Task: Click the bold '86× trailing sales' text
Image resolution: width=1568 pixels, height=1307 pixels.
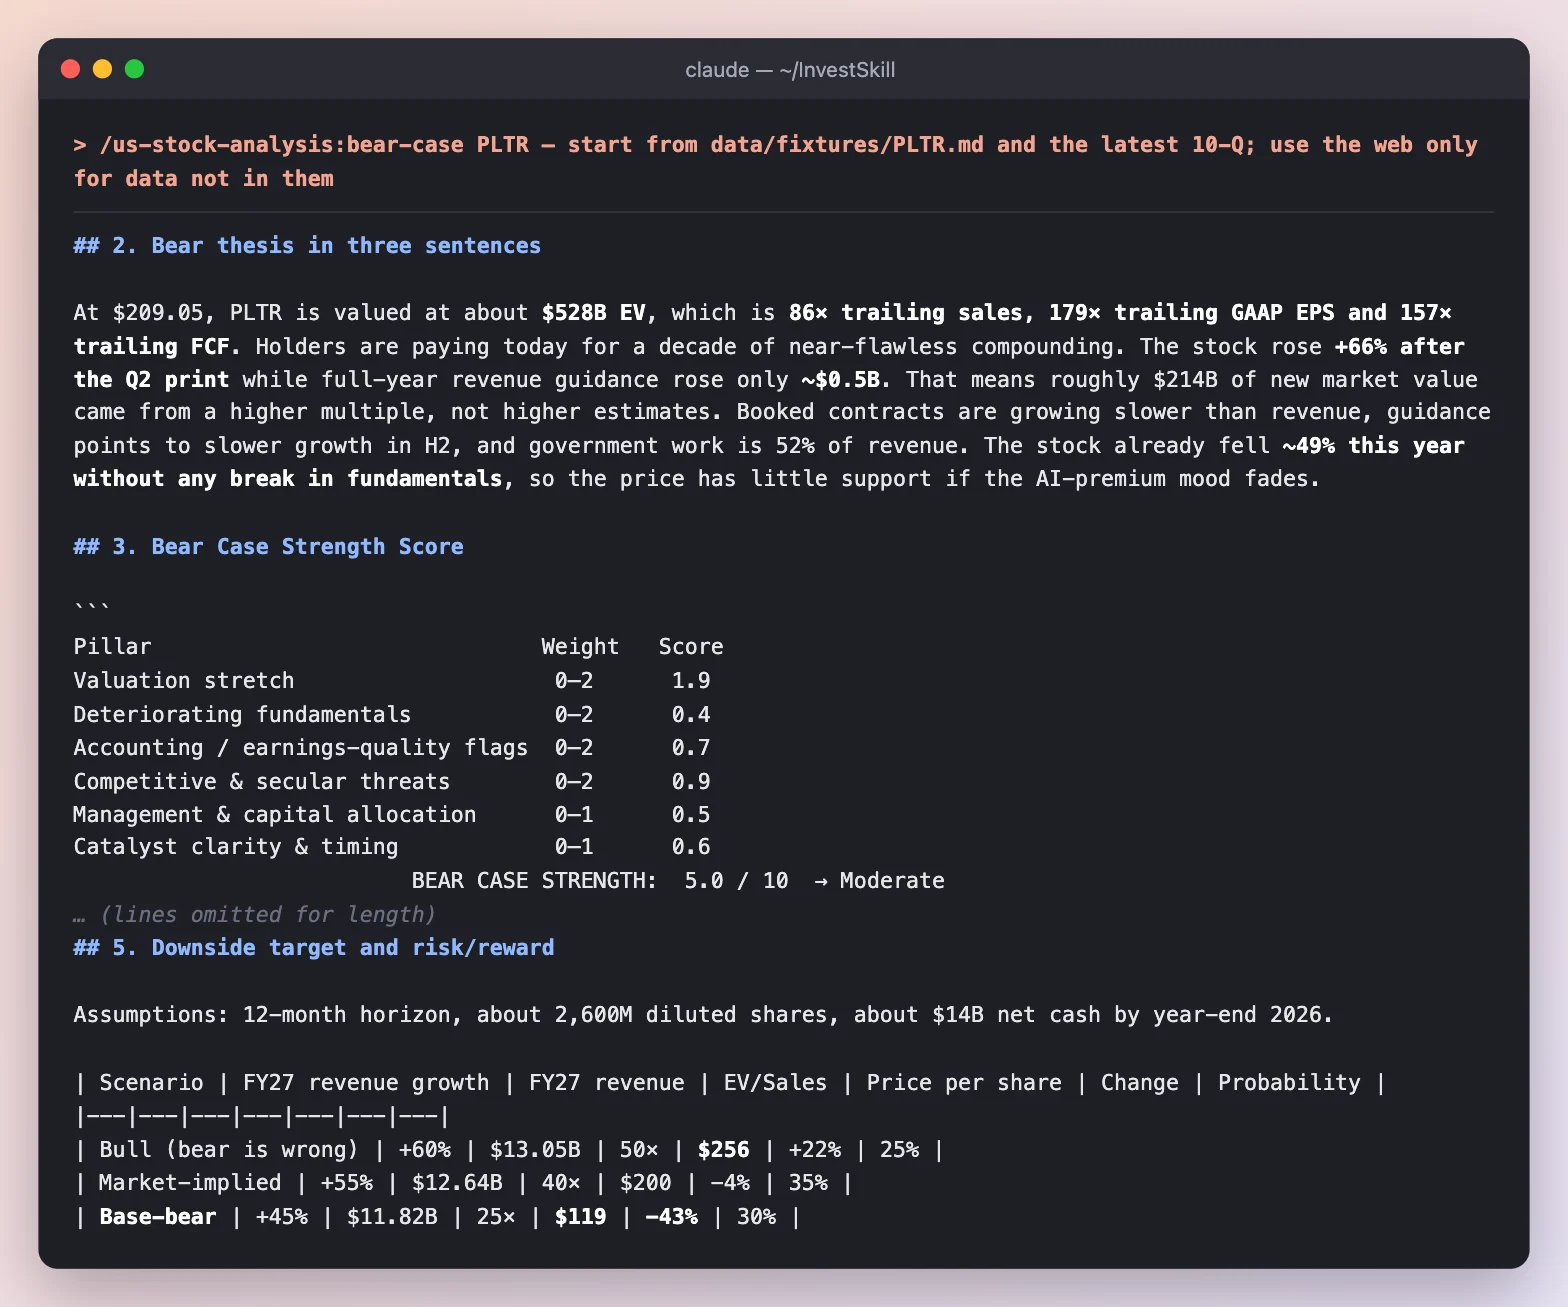Action: pyautogui.click(x=905, y=313)
